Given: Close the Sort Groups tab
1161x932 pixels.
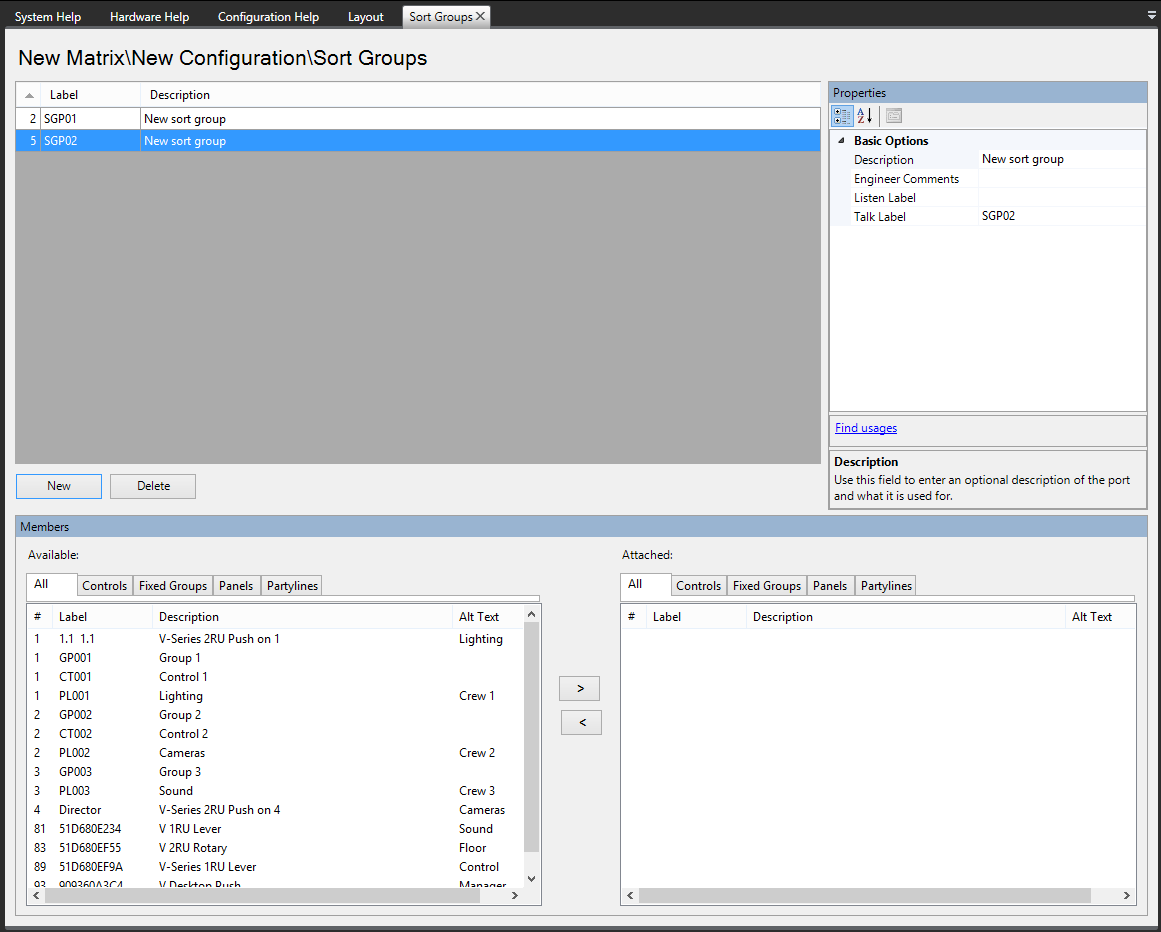Looking at the screenshot, I should (481, 16).
